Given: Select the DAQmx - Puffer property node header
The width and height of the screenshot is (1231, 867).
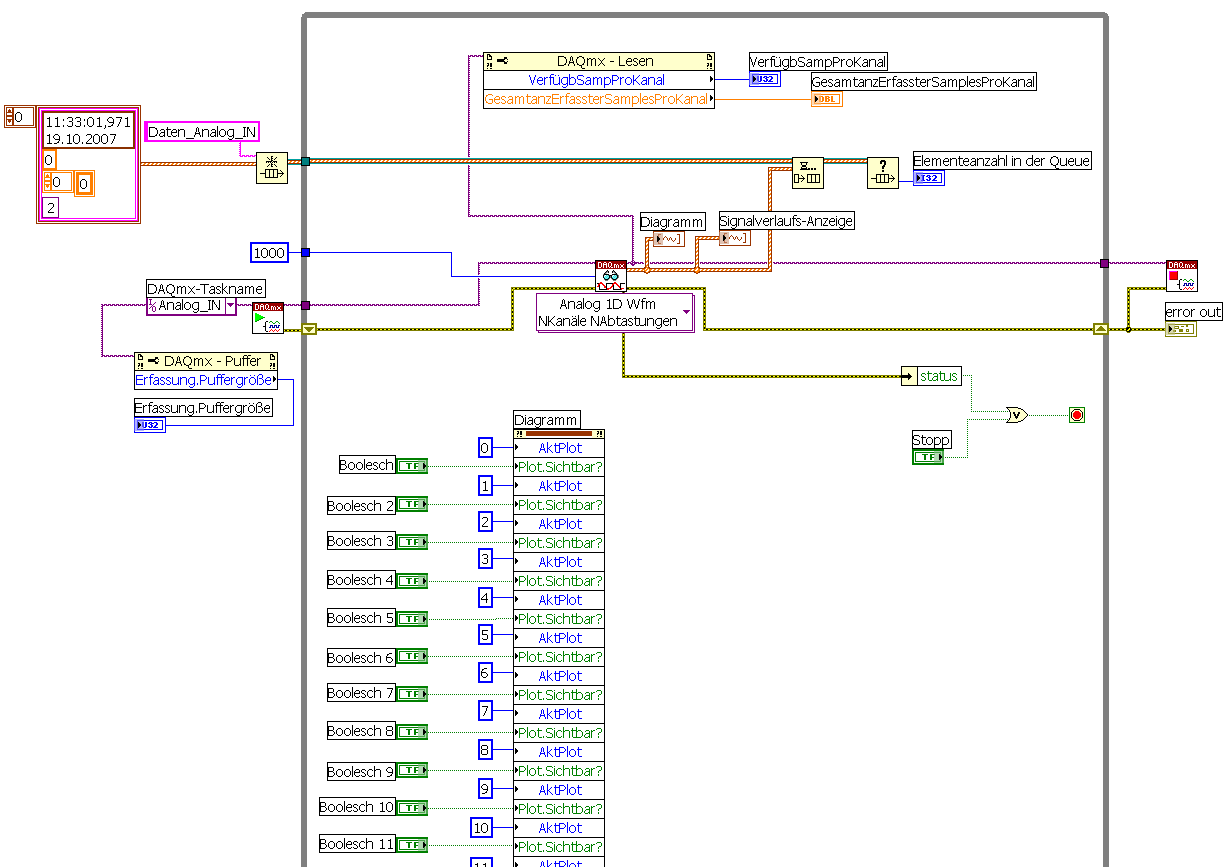Looking at the screenshot, I should [206, 361].
